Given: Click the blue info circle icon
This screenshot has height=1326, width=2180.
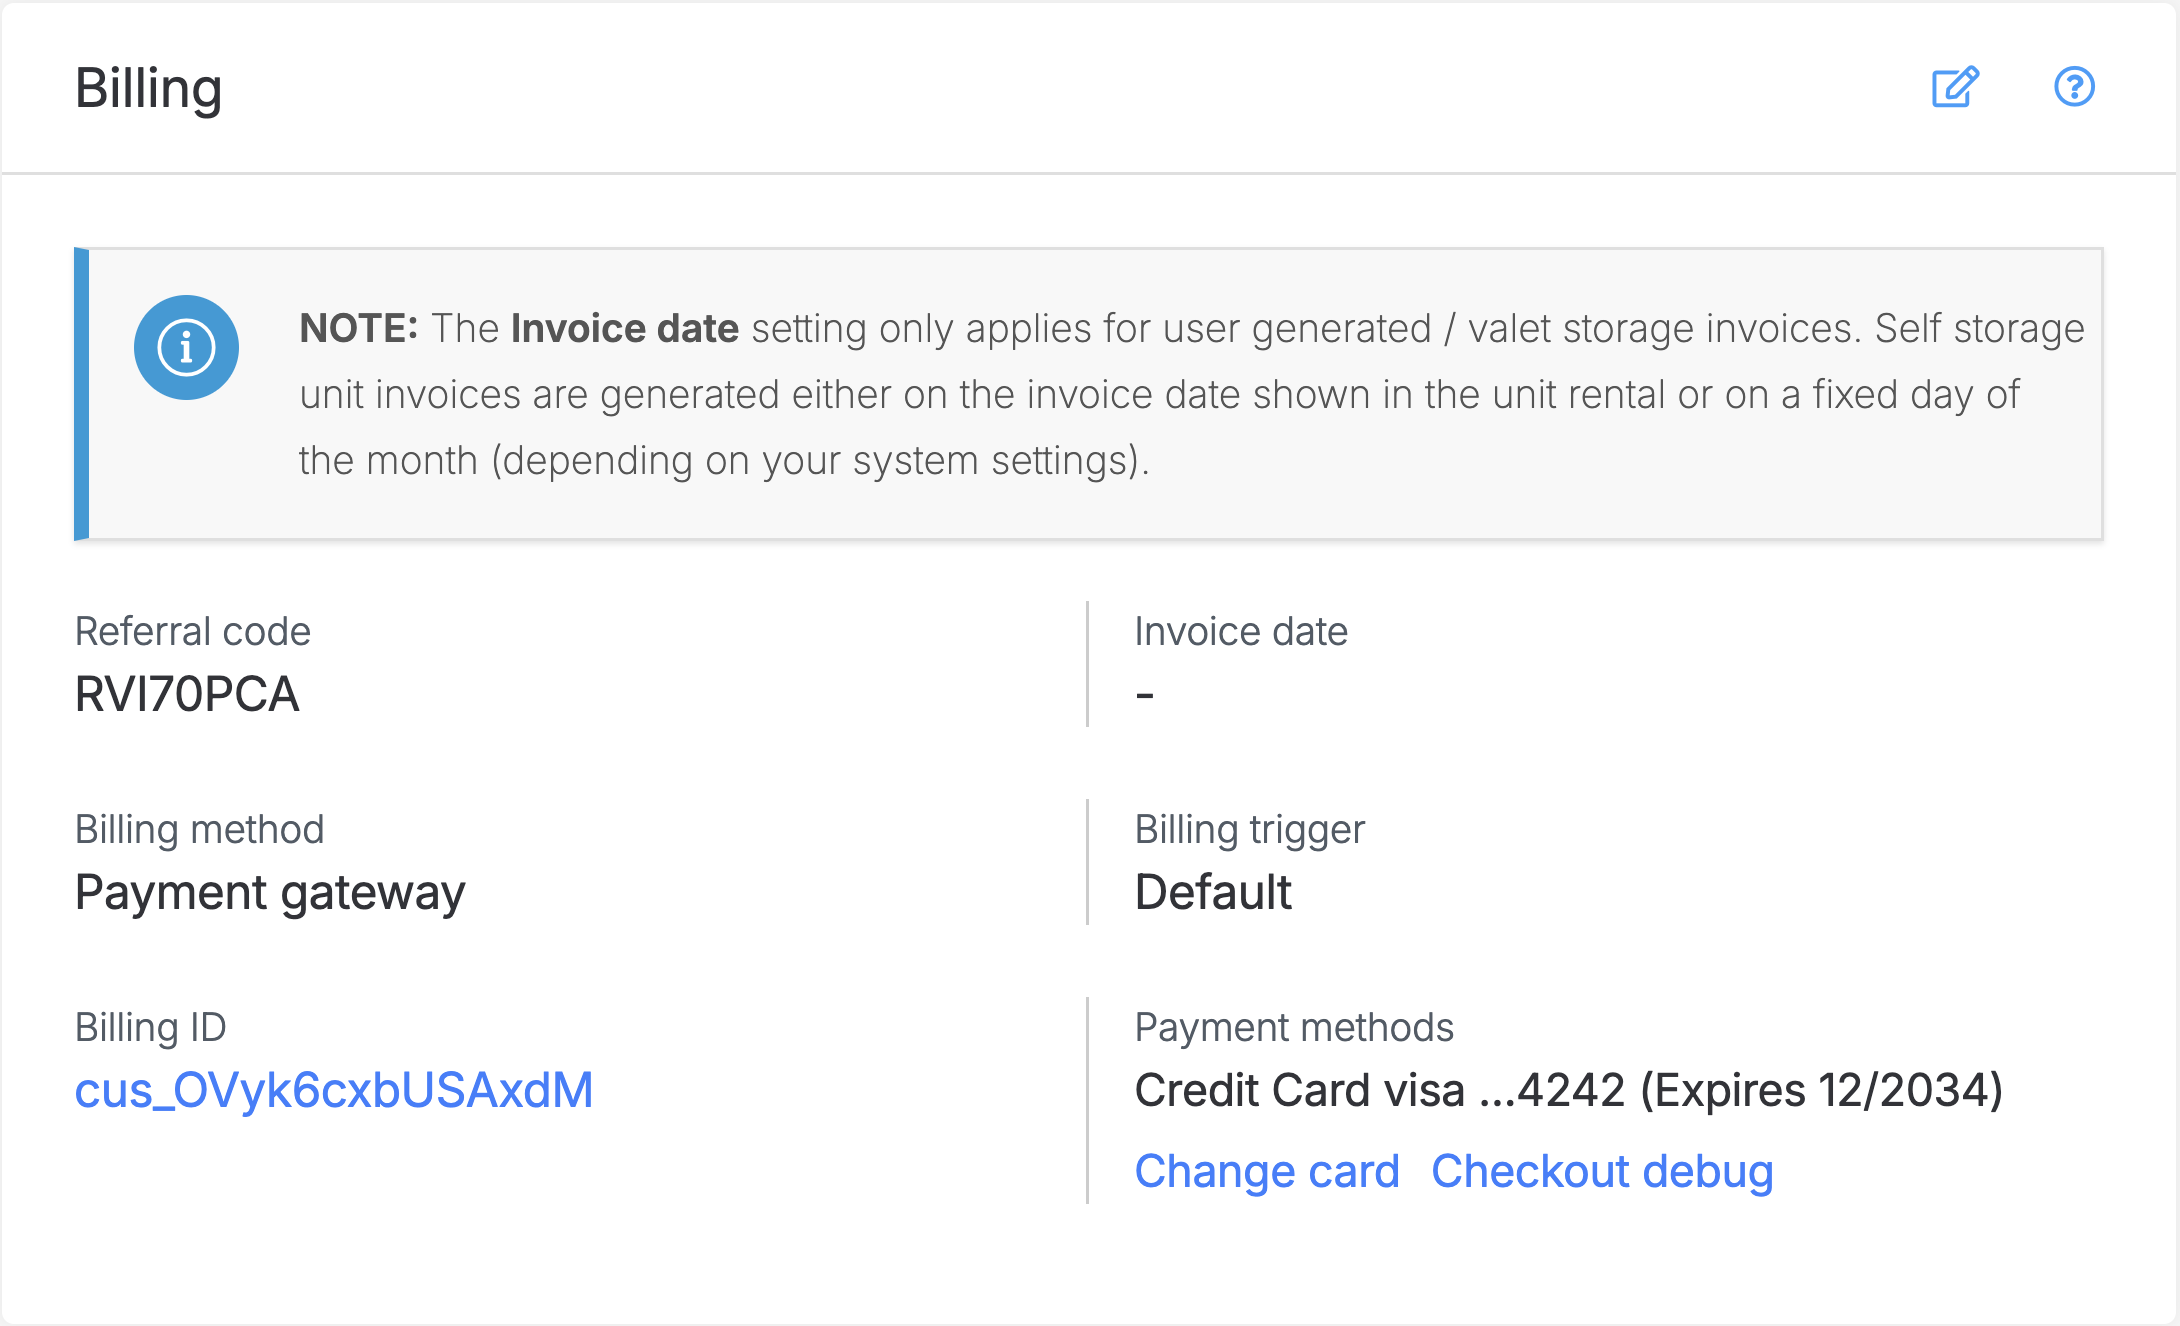Looking at the screenshot, I should 186,347.
